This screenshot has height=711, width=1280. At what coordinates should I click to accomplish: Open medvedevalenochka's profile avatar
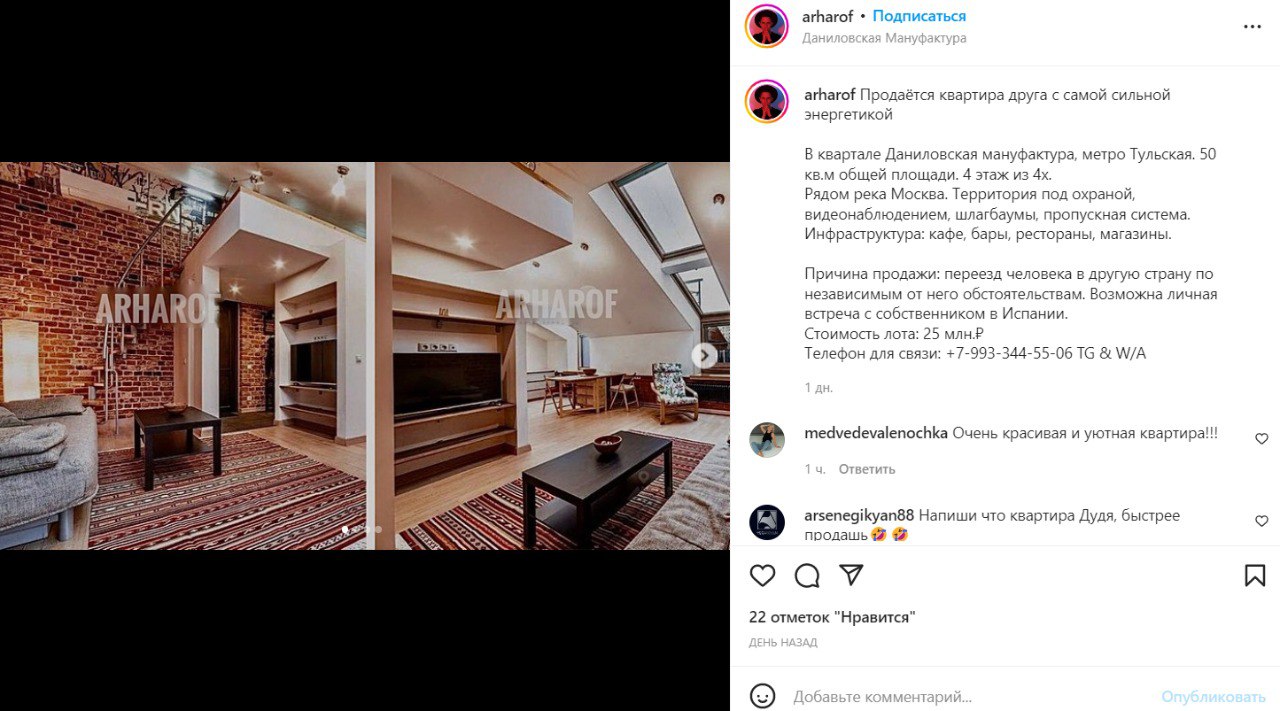pyautogui.click(x=767, y=440)
